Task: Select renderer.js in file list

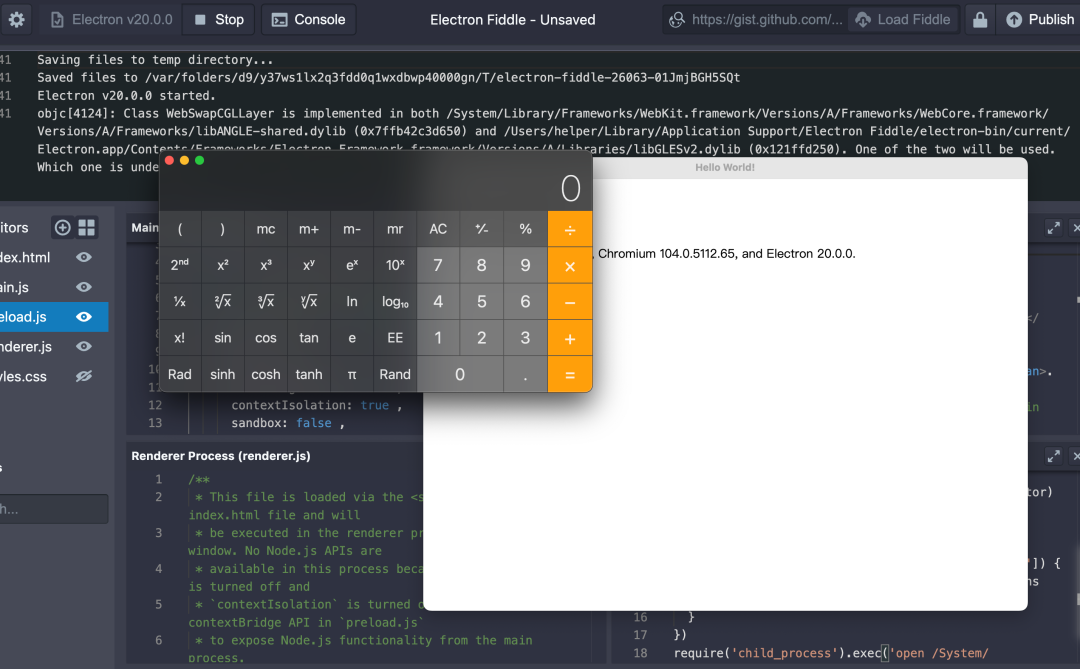Action: (x=26, y=347)
